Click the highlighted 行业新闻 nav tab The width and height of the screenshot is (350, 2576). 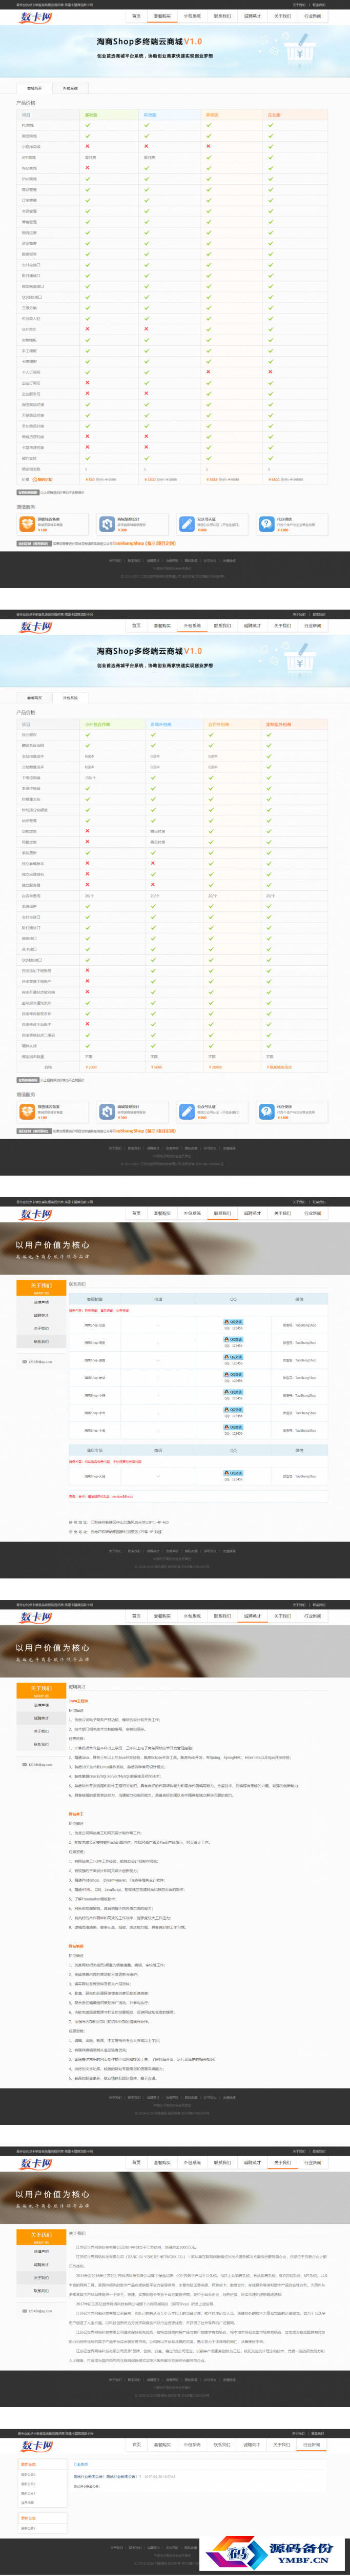[x=312, y=2445]
